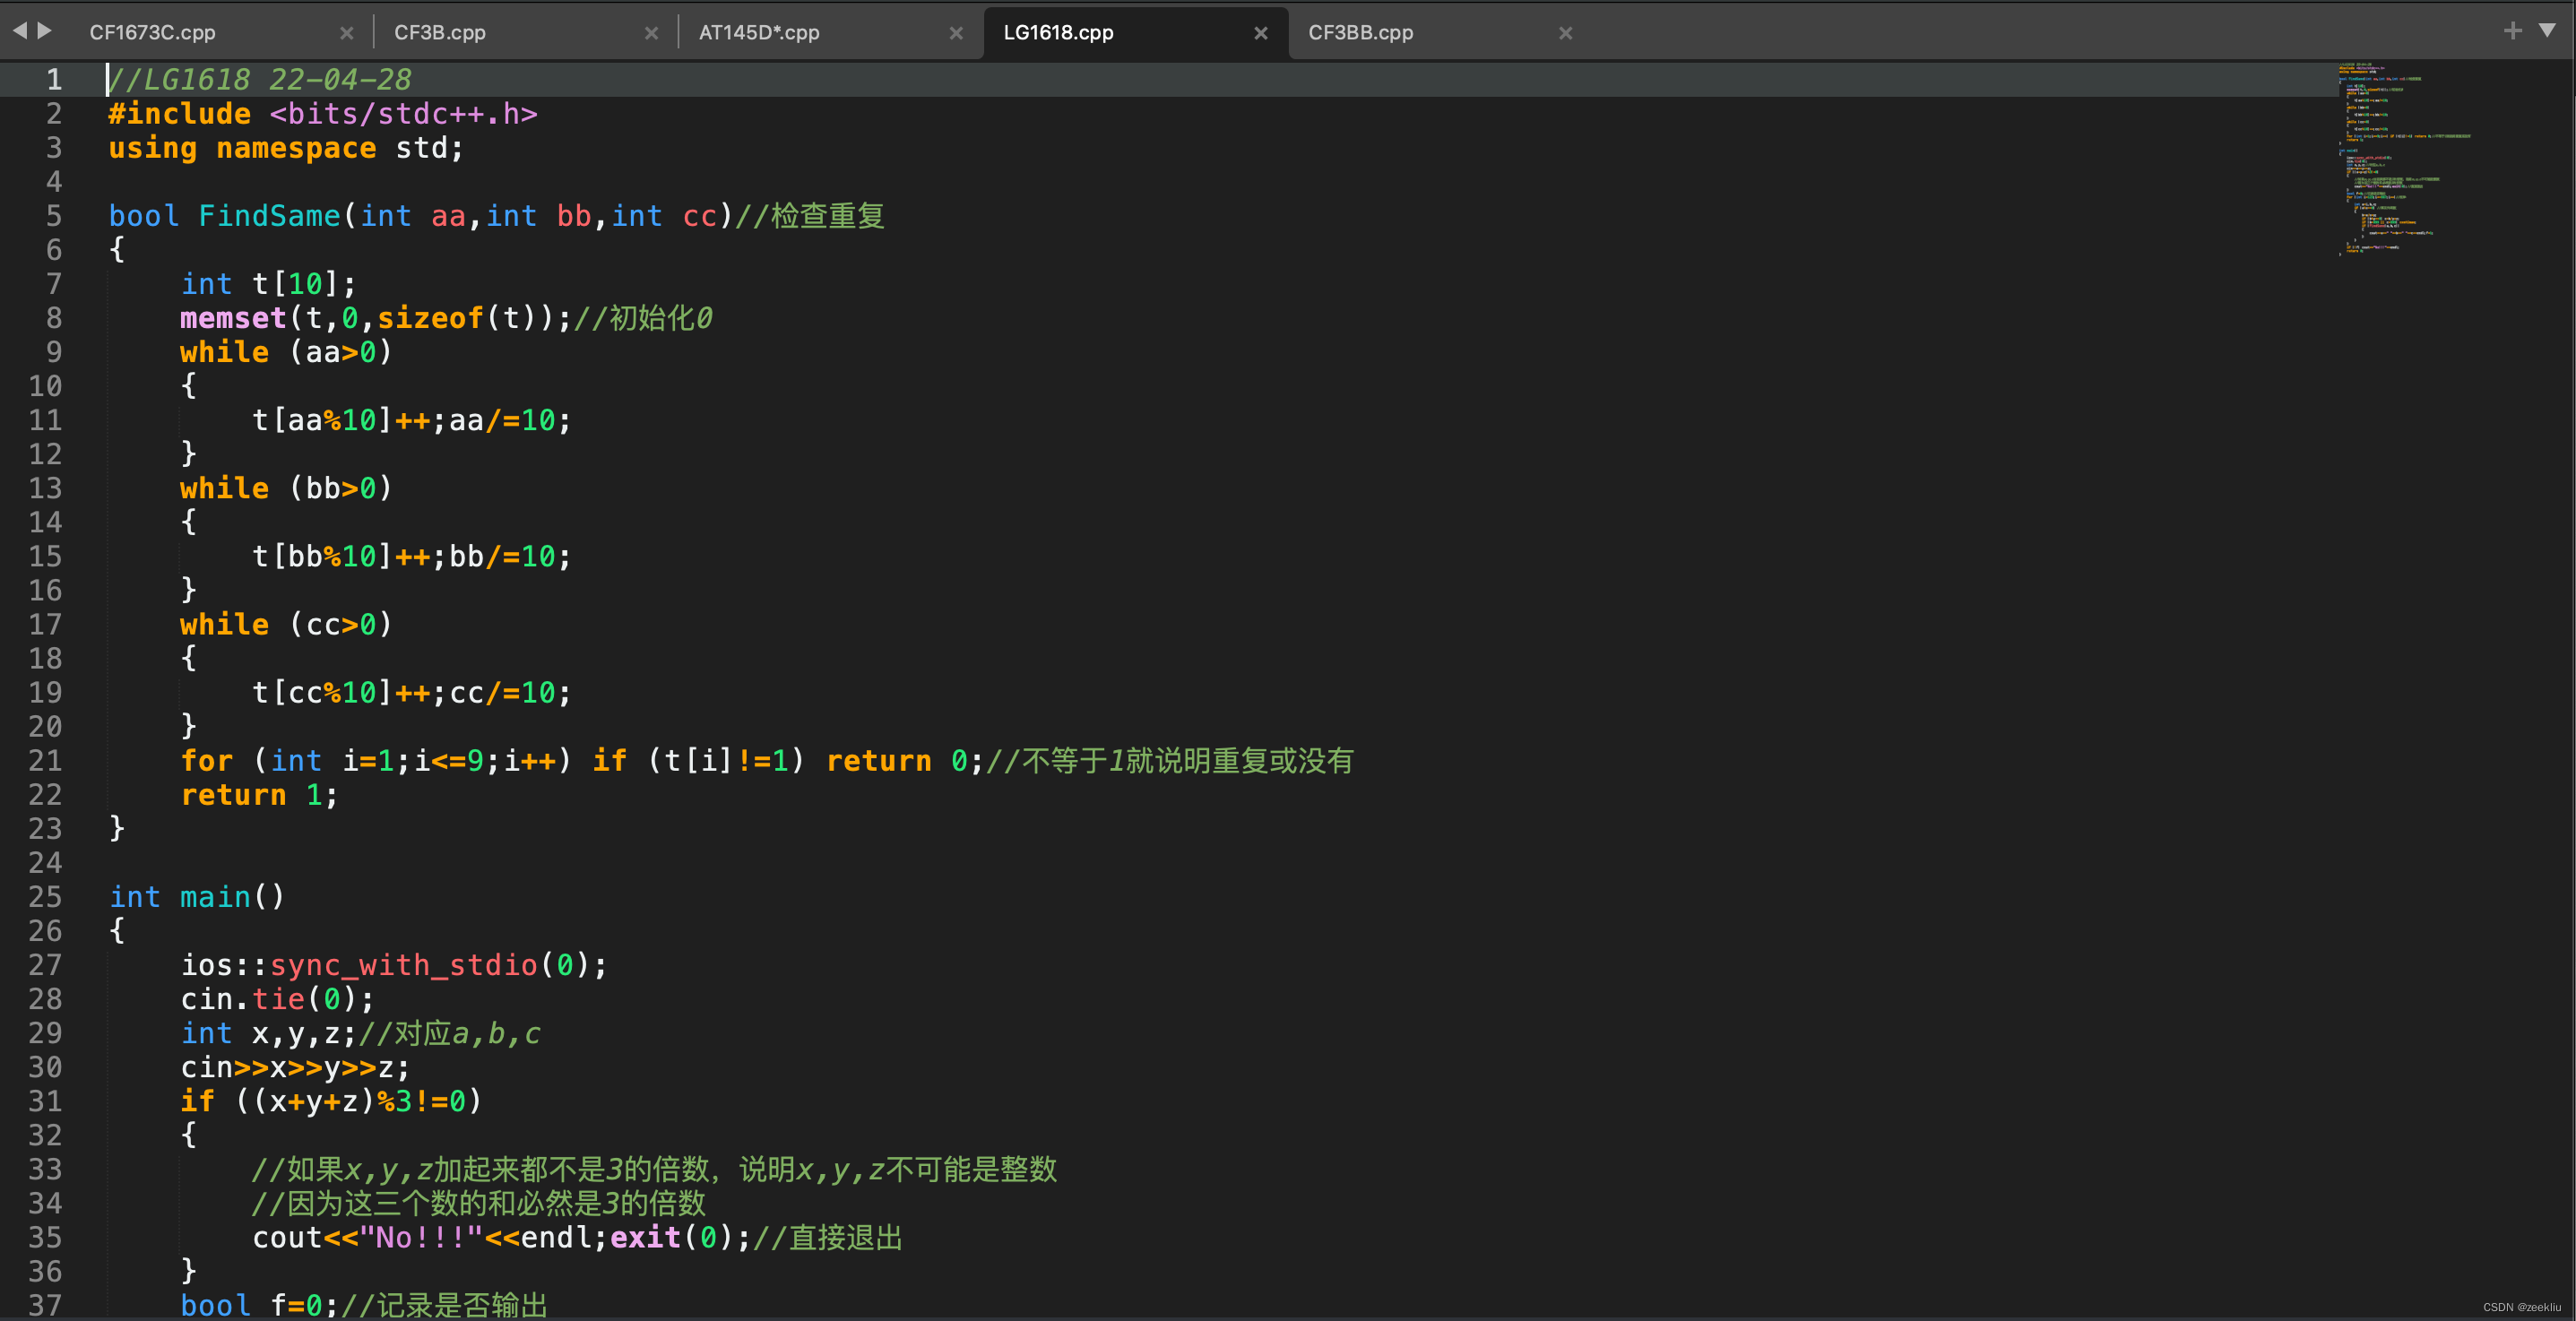
Task: Click 'exit' call on line 35
Action: coord(646,1238)
